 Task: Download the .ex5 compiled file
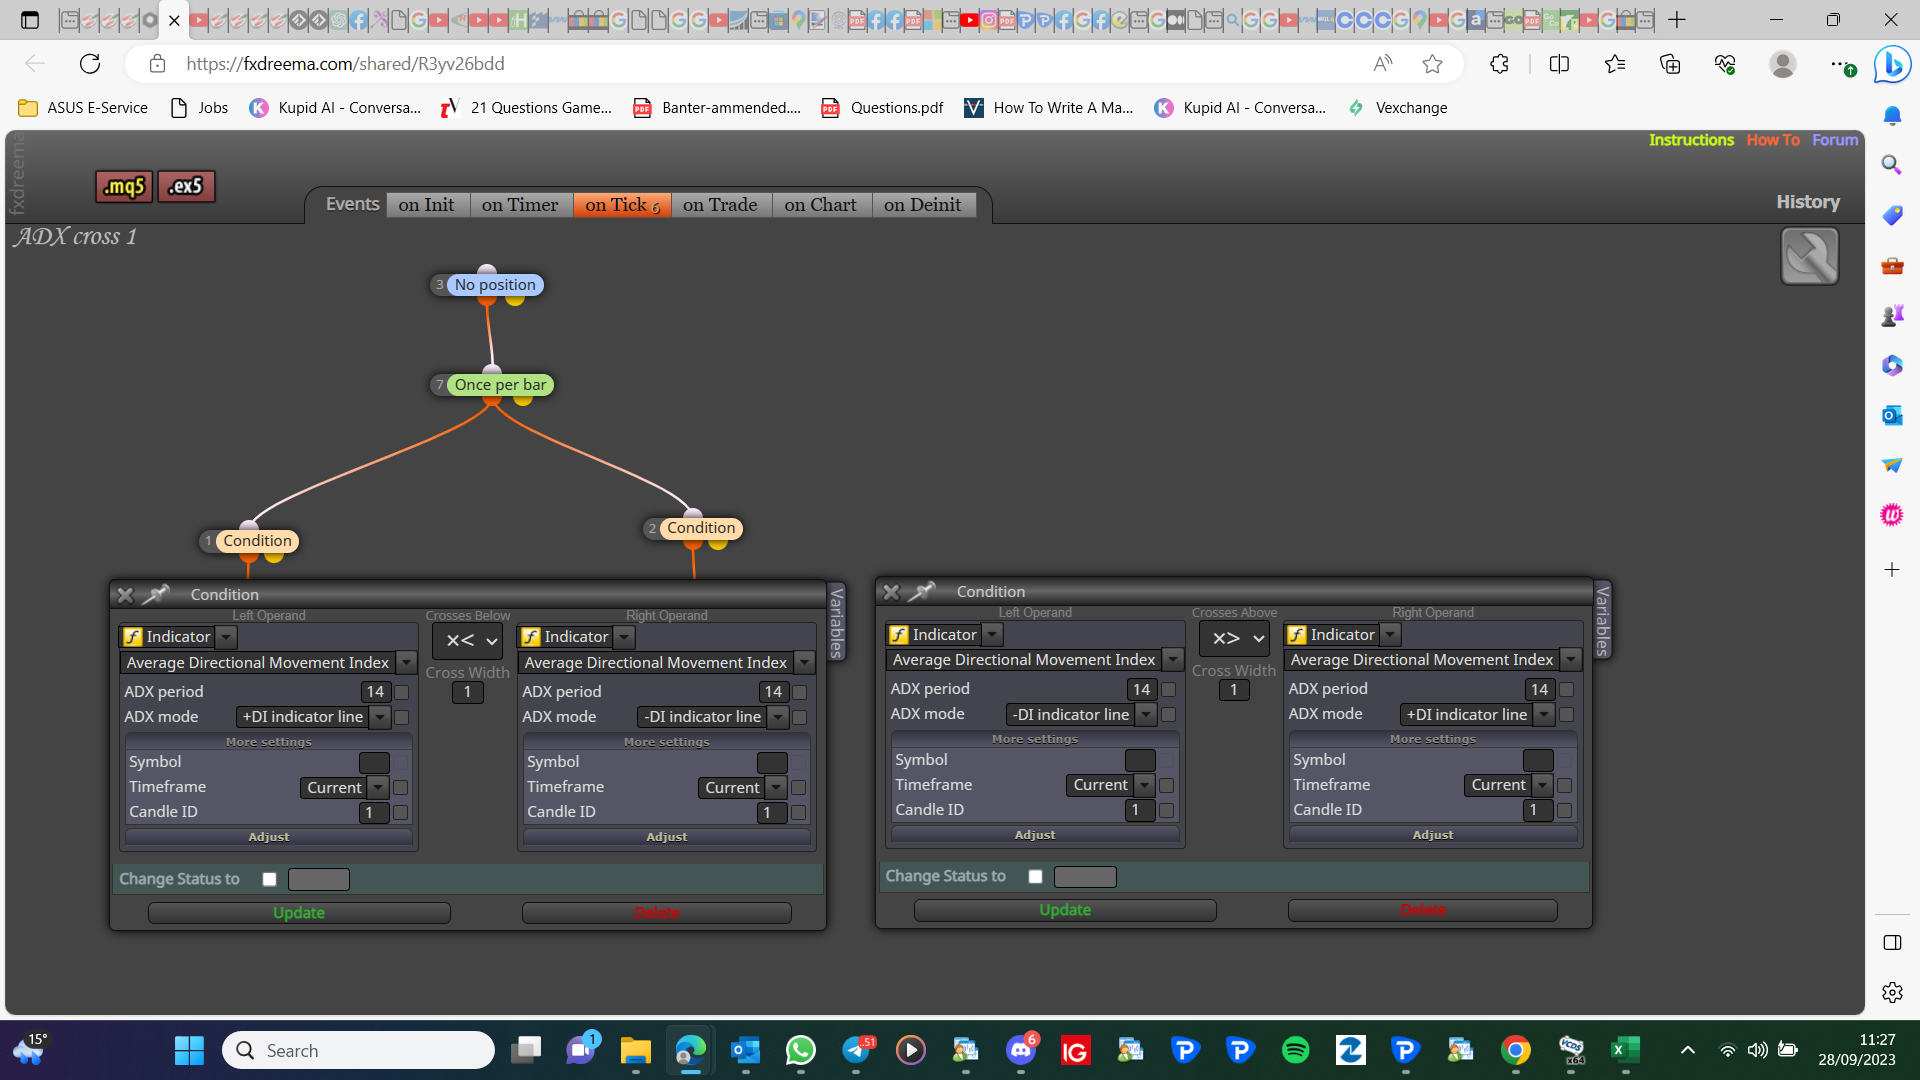tap(186, 186)
